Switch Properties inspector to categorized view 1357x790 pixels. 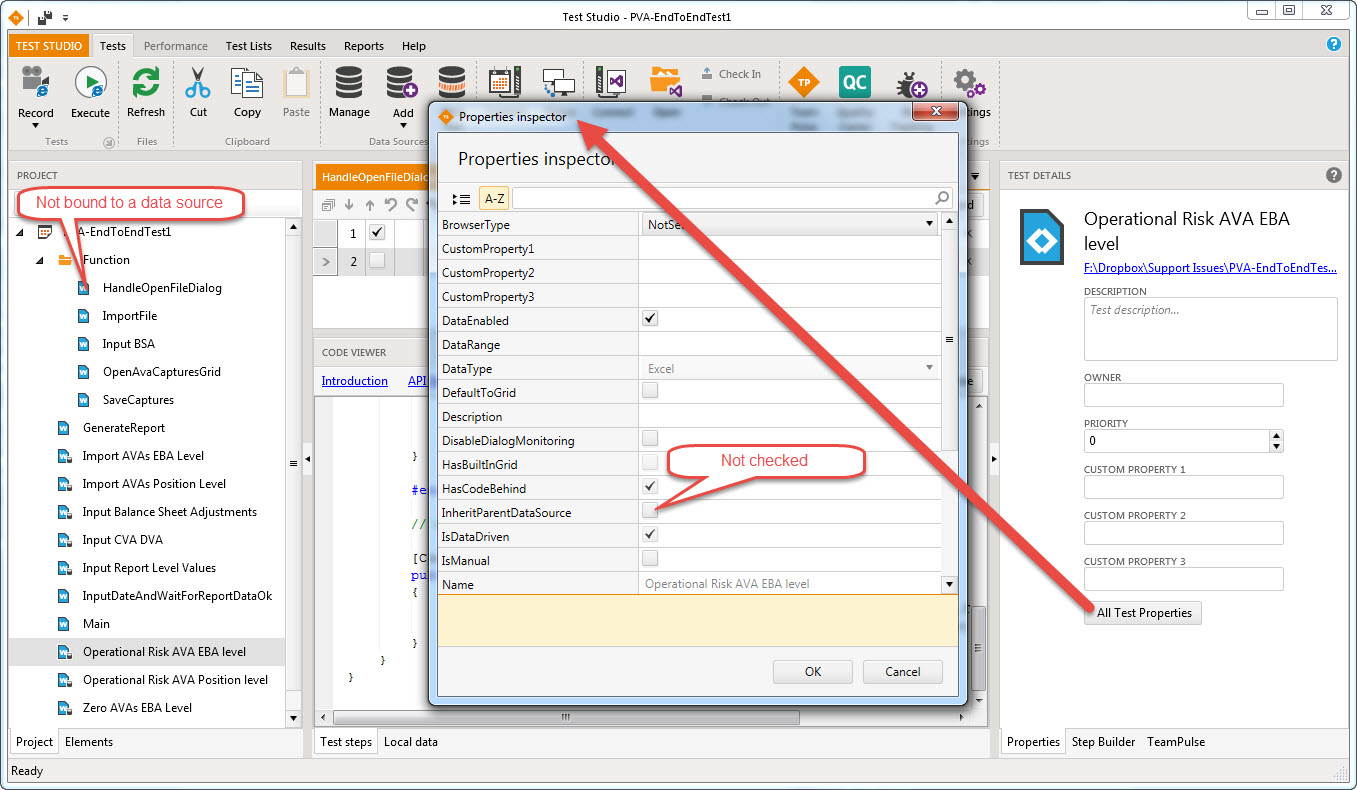[x=461, y=198]
